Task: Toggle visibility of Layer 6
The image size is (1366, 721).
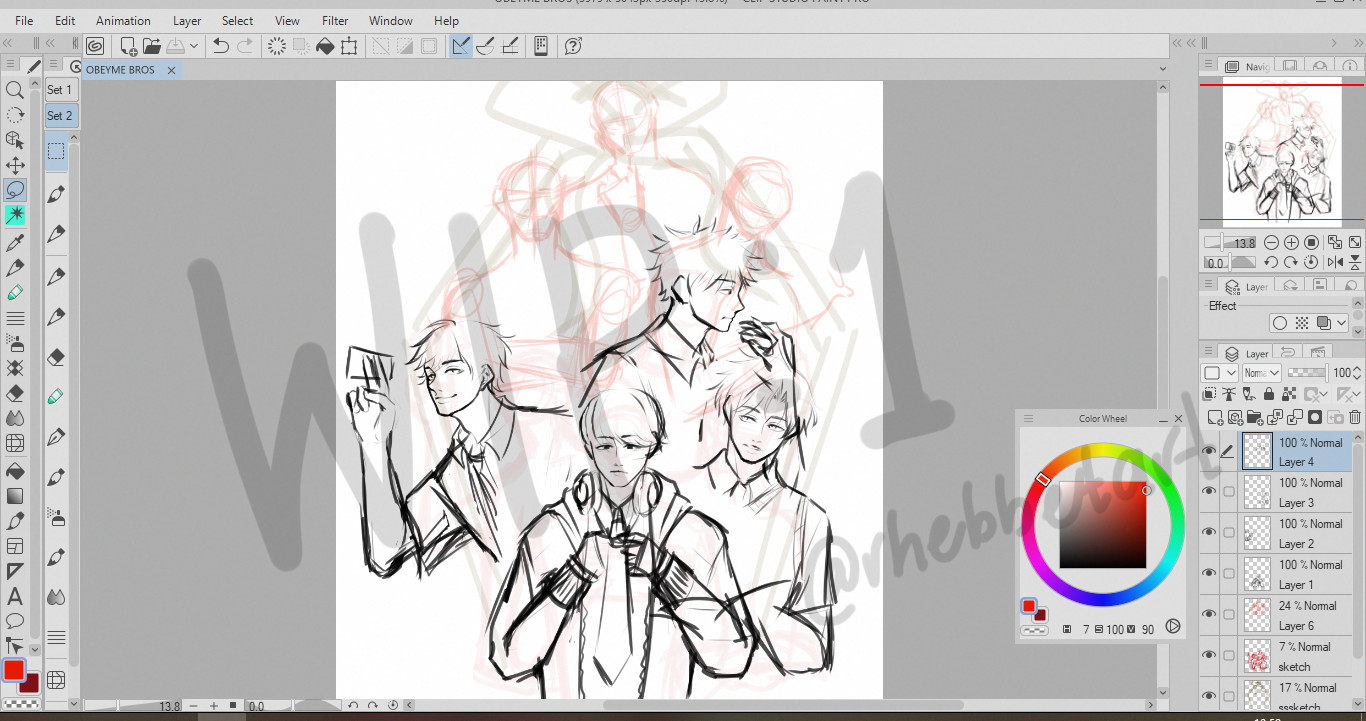Action: coord(1209,615)
